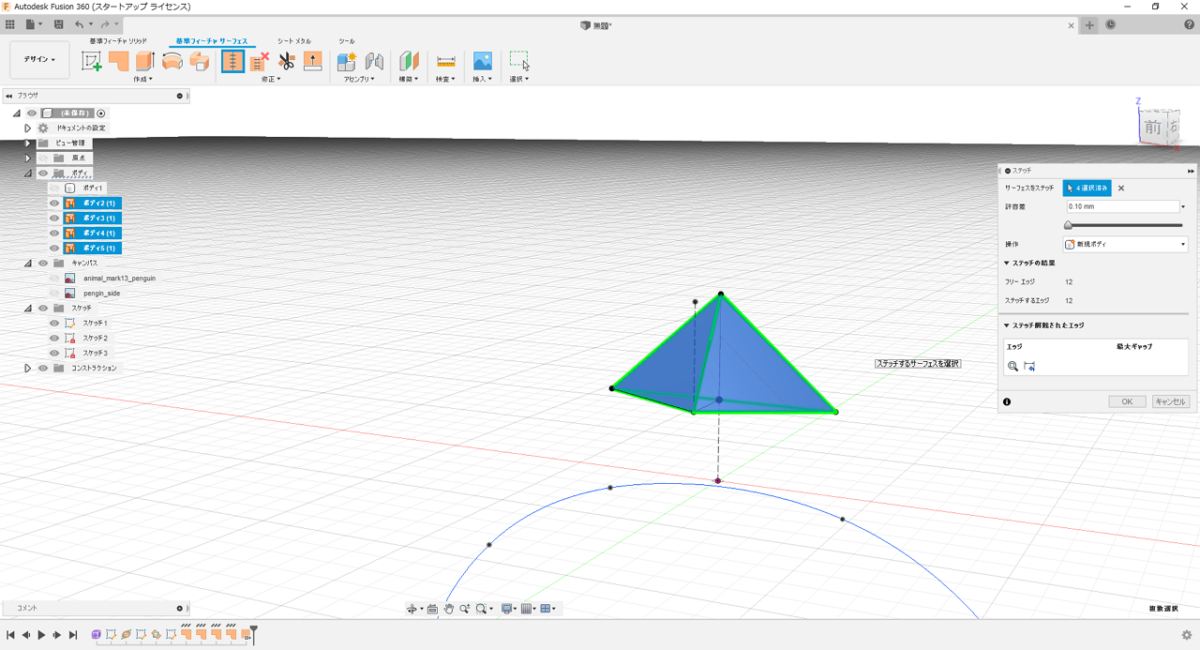Toggle visibility of animal_mark13_penguin canvas

pyautogui.click(x=55, y=278)
